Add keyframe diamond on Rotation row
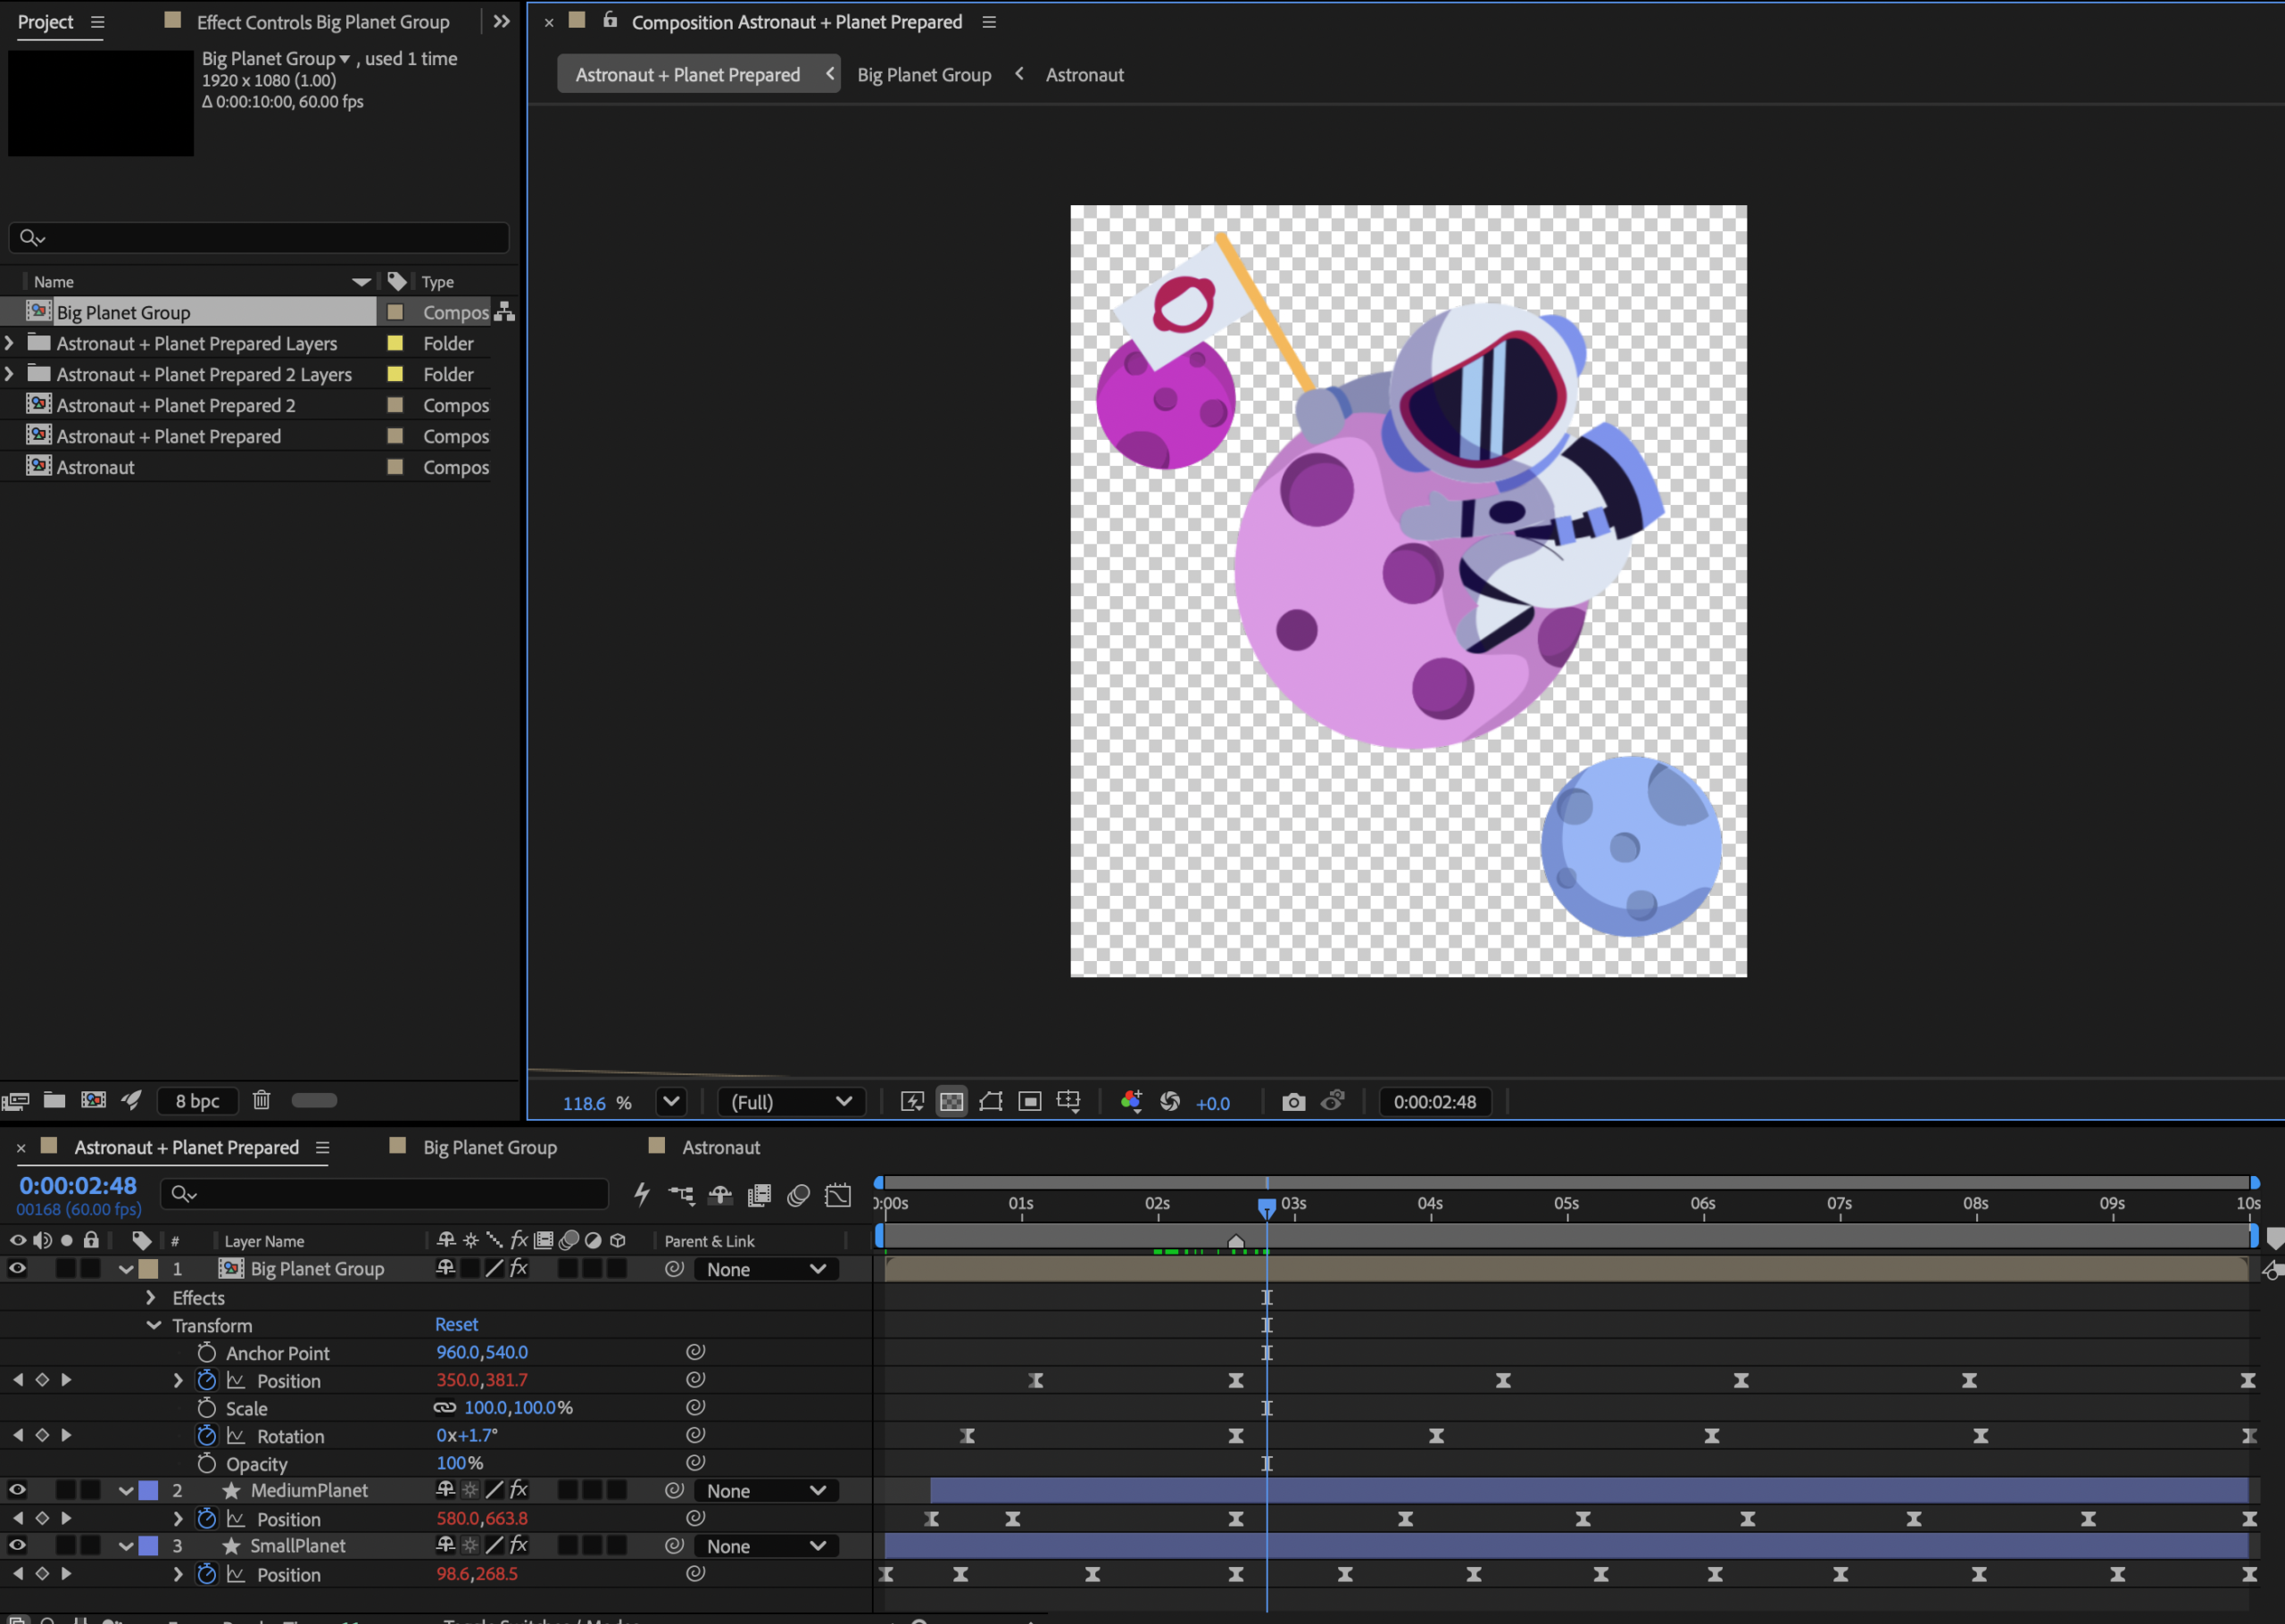Image resolution: width=2285 pixels, height=1624 pixels. 42,1435
